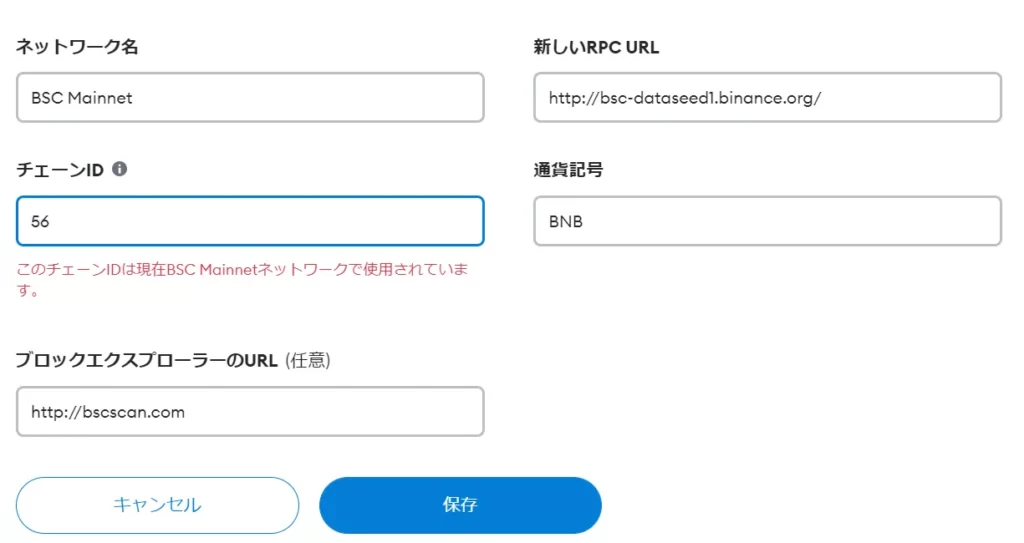Click the (任意) optional marker text
Viewport: 1024px width, 543px height.
(308, 360)
